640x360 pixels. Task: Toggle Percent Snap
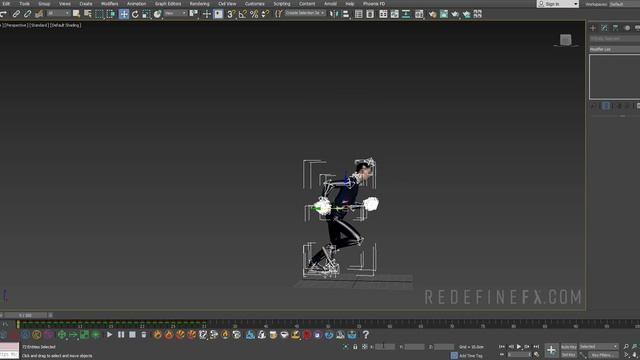254,14
